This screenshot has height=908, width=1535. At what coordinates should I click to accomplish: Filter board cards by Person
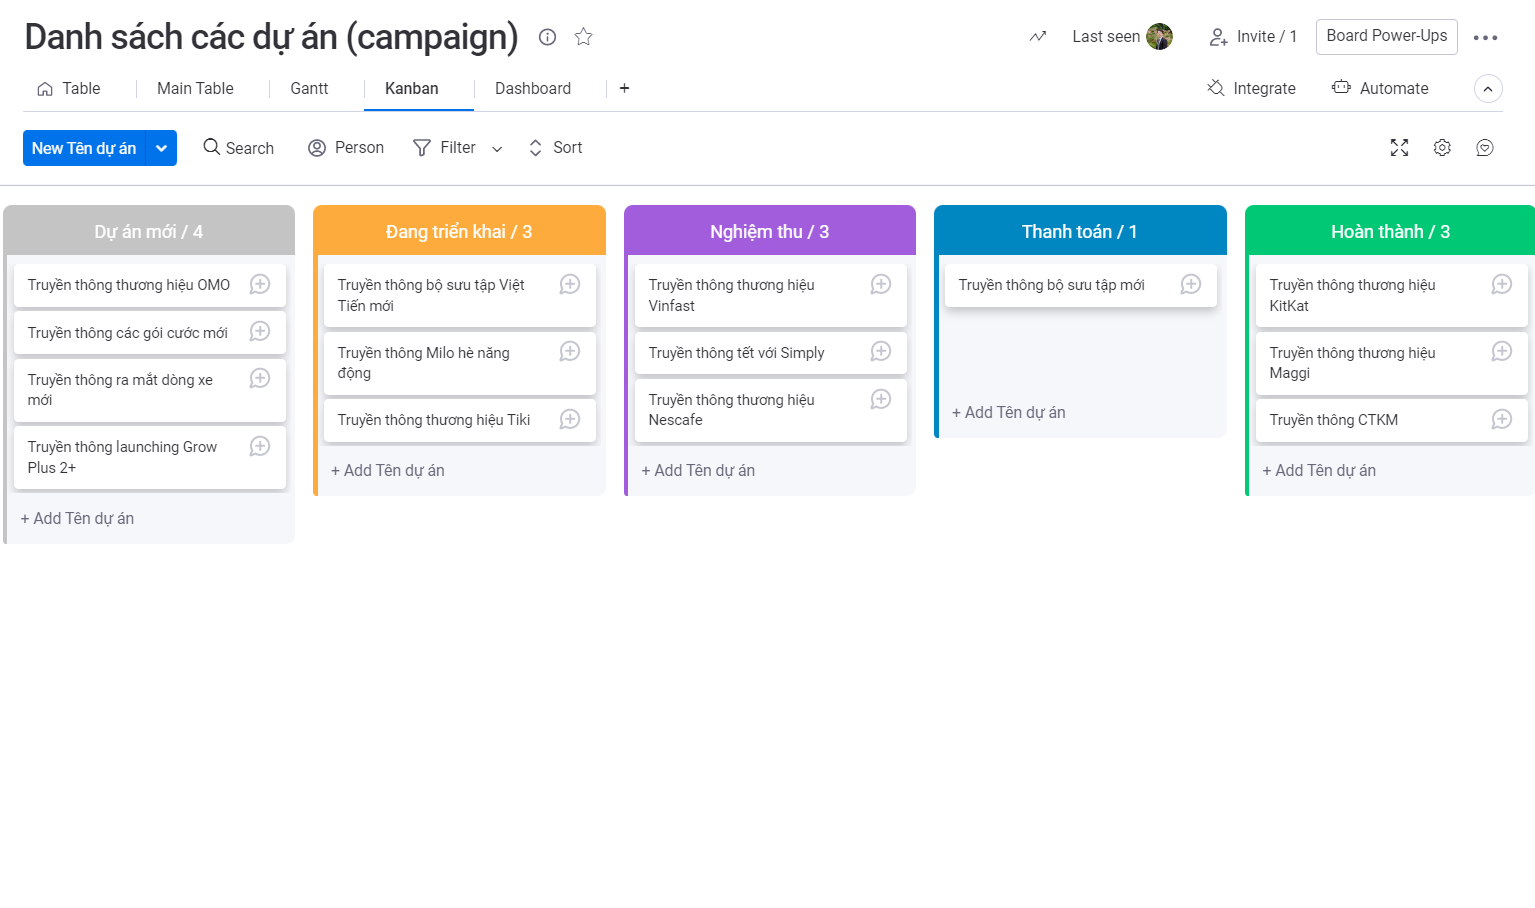coord(345,147)
